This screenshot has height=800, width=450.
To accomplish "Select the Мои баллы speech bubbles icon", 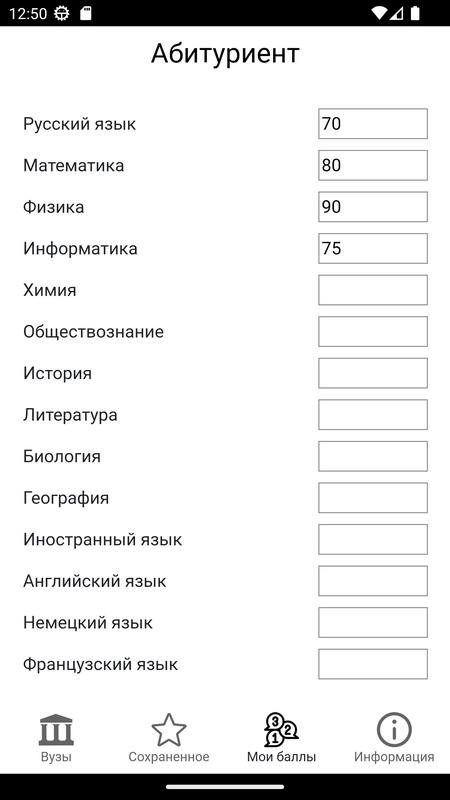I will click(x=281, y=730).
